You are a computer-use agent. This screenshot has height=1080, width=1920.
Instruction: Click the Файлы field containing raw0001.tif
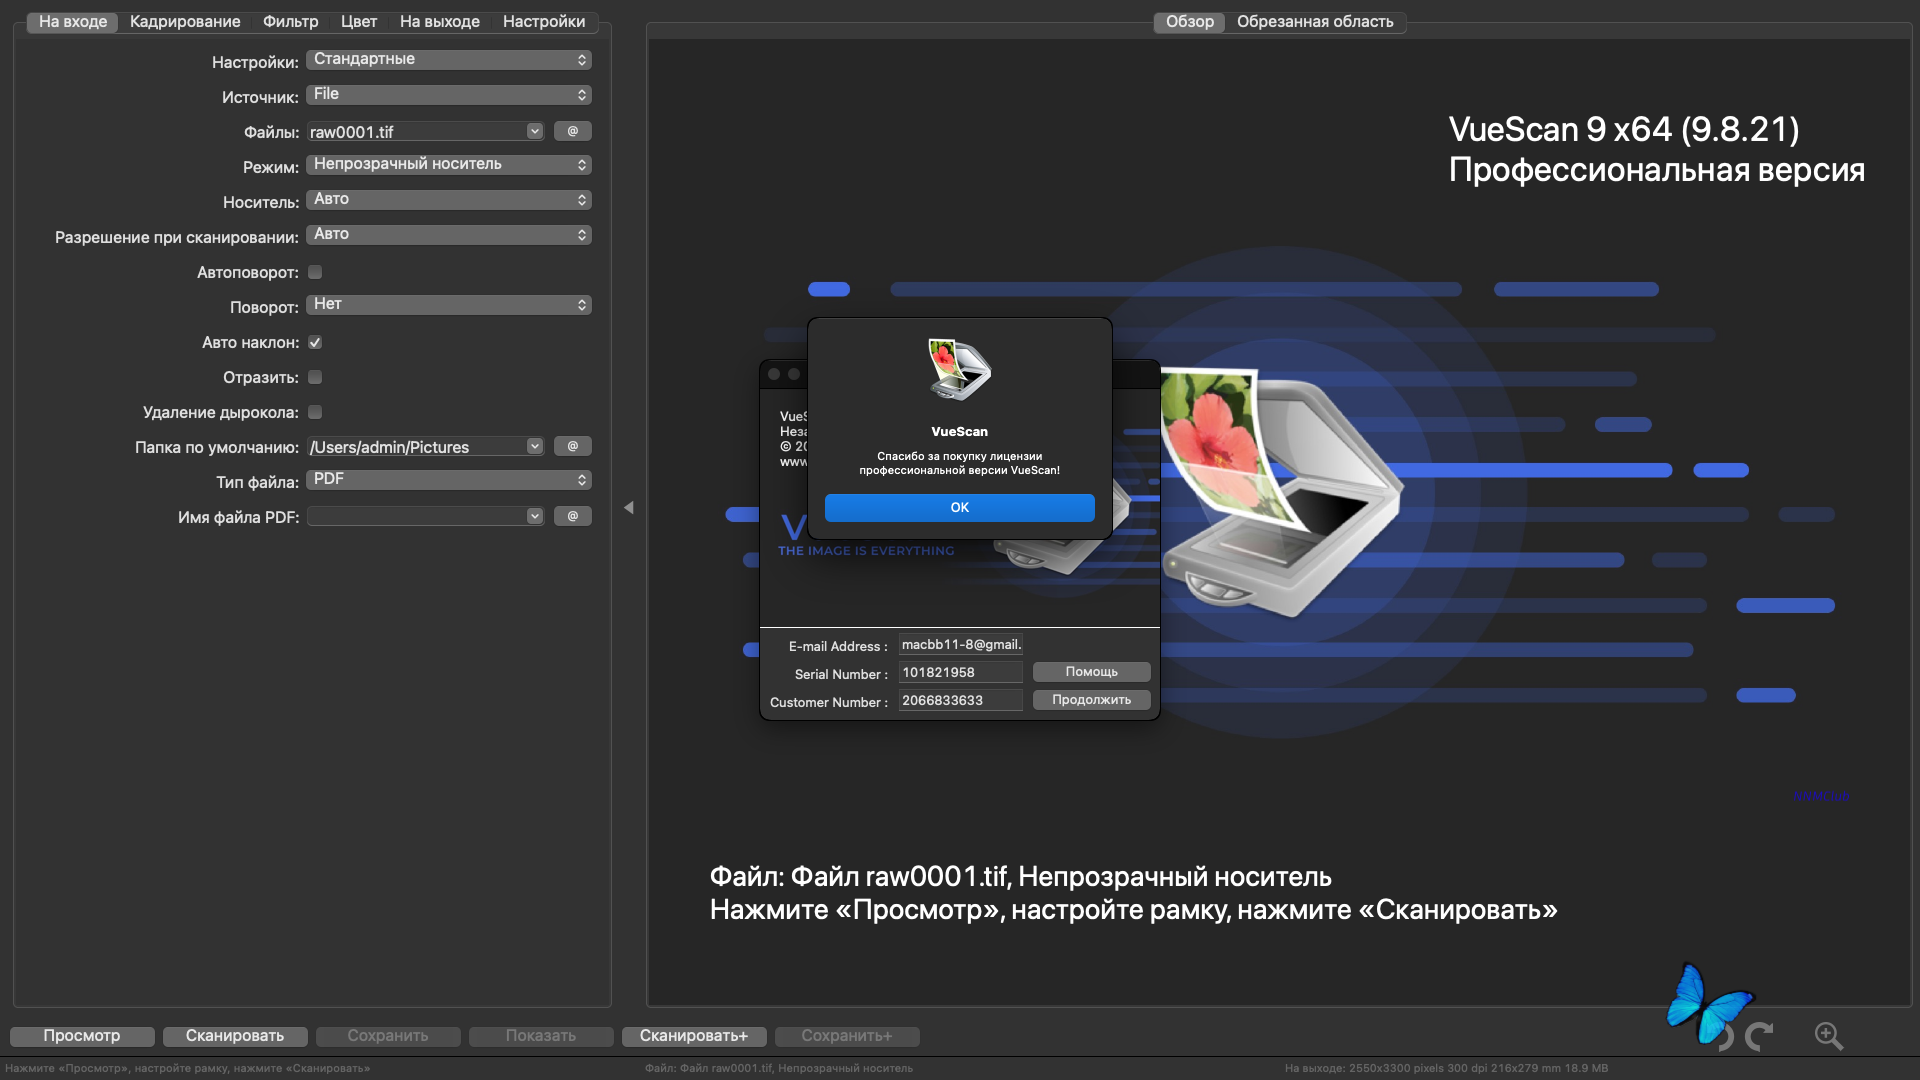pos(417,132)
